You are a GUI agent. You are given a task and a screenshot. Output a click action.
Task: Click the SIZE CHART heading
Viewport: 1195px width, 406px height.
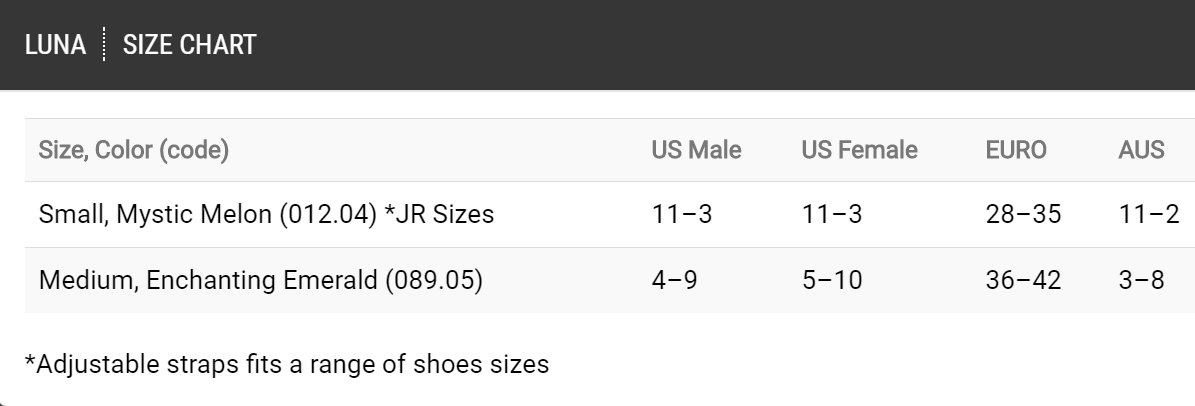tap(189, 45)
